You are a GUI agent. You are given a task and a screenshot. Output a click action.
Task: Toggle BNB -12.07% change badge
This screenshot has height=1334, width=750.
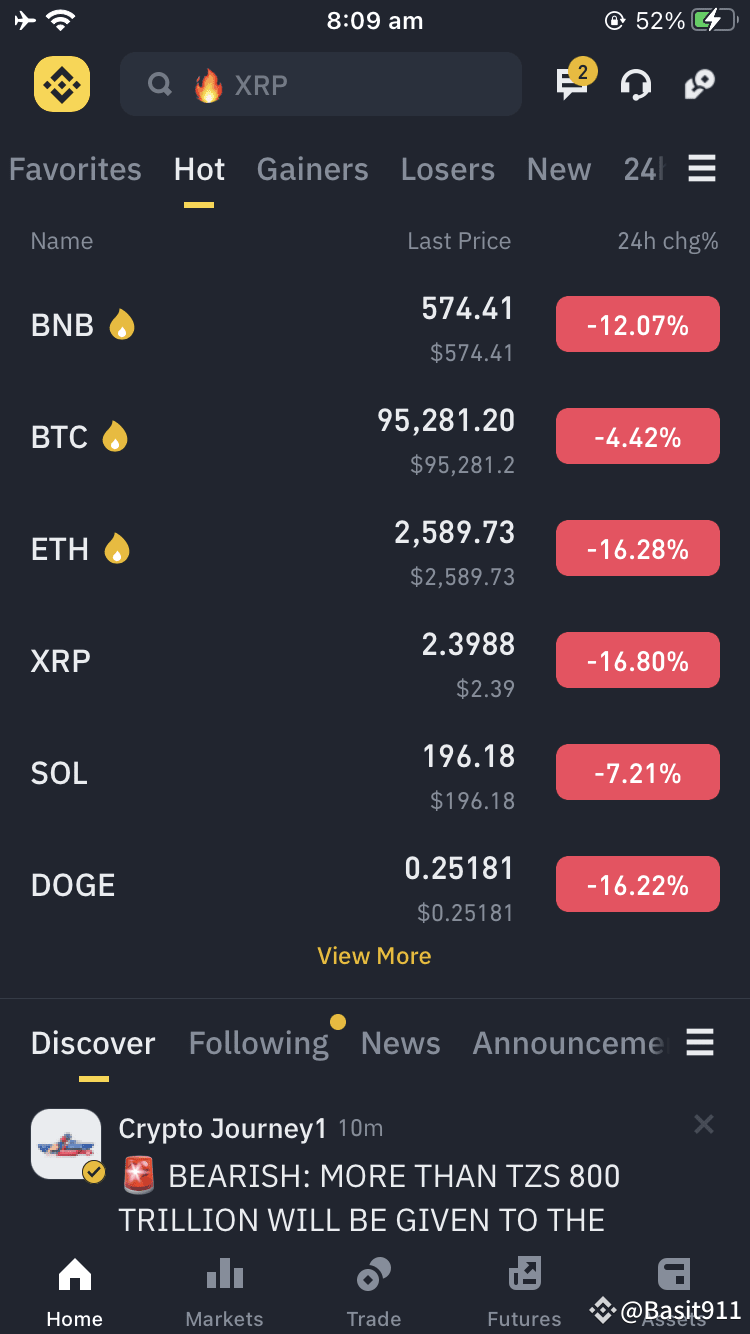point(638,324)
